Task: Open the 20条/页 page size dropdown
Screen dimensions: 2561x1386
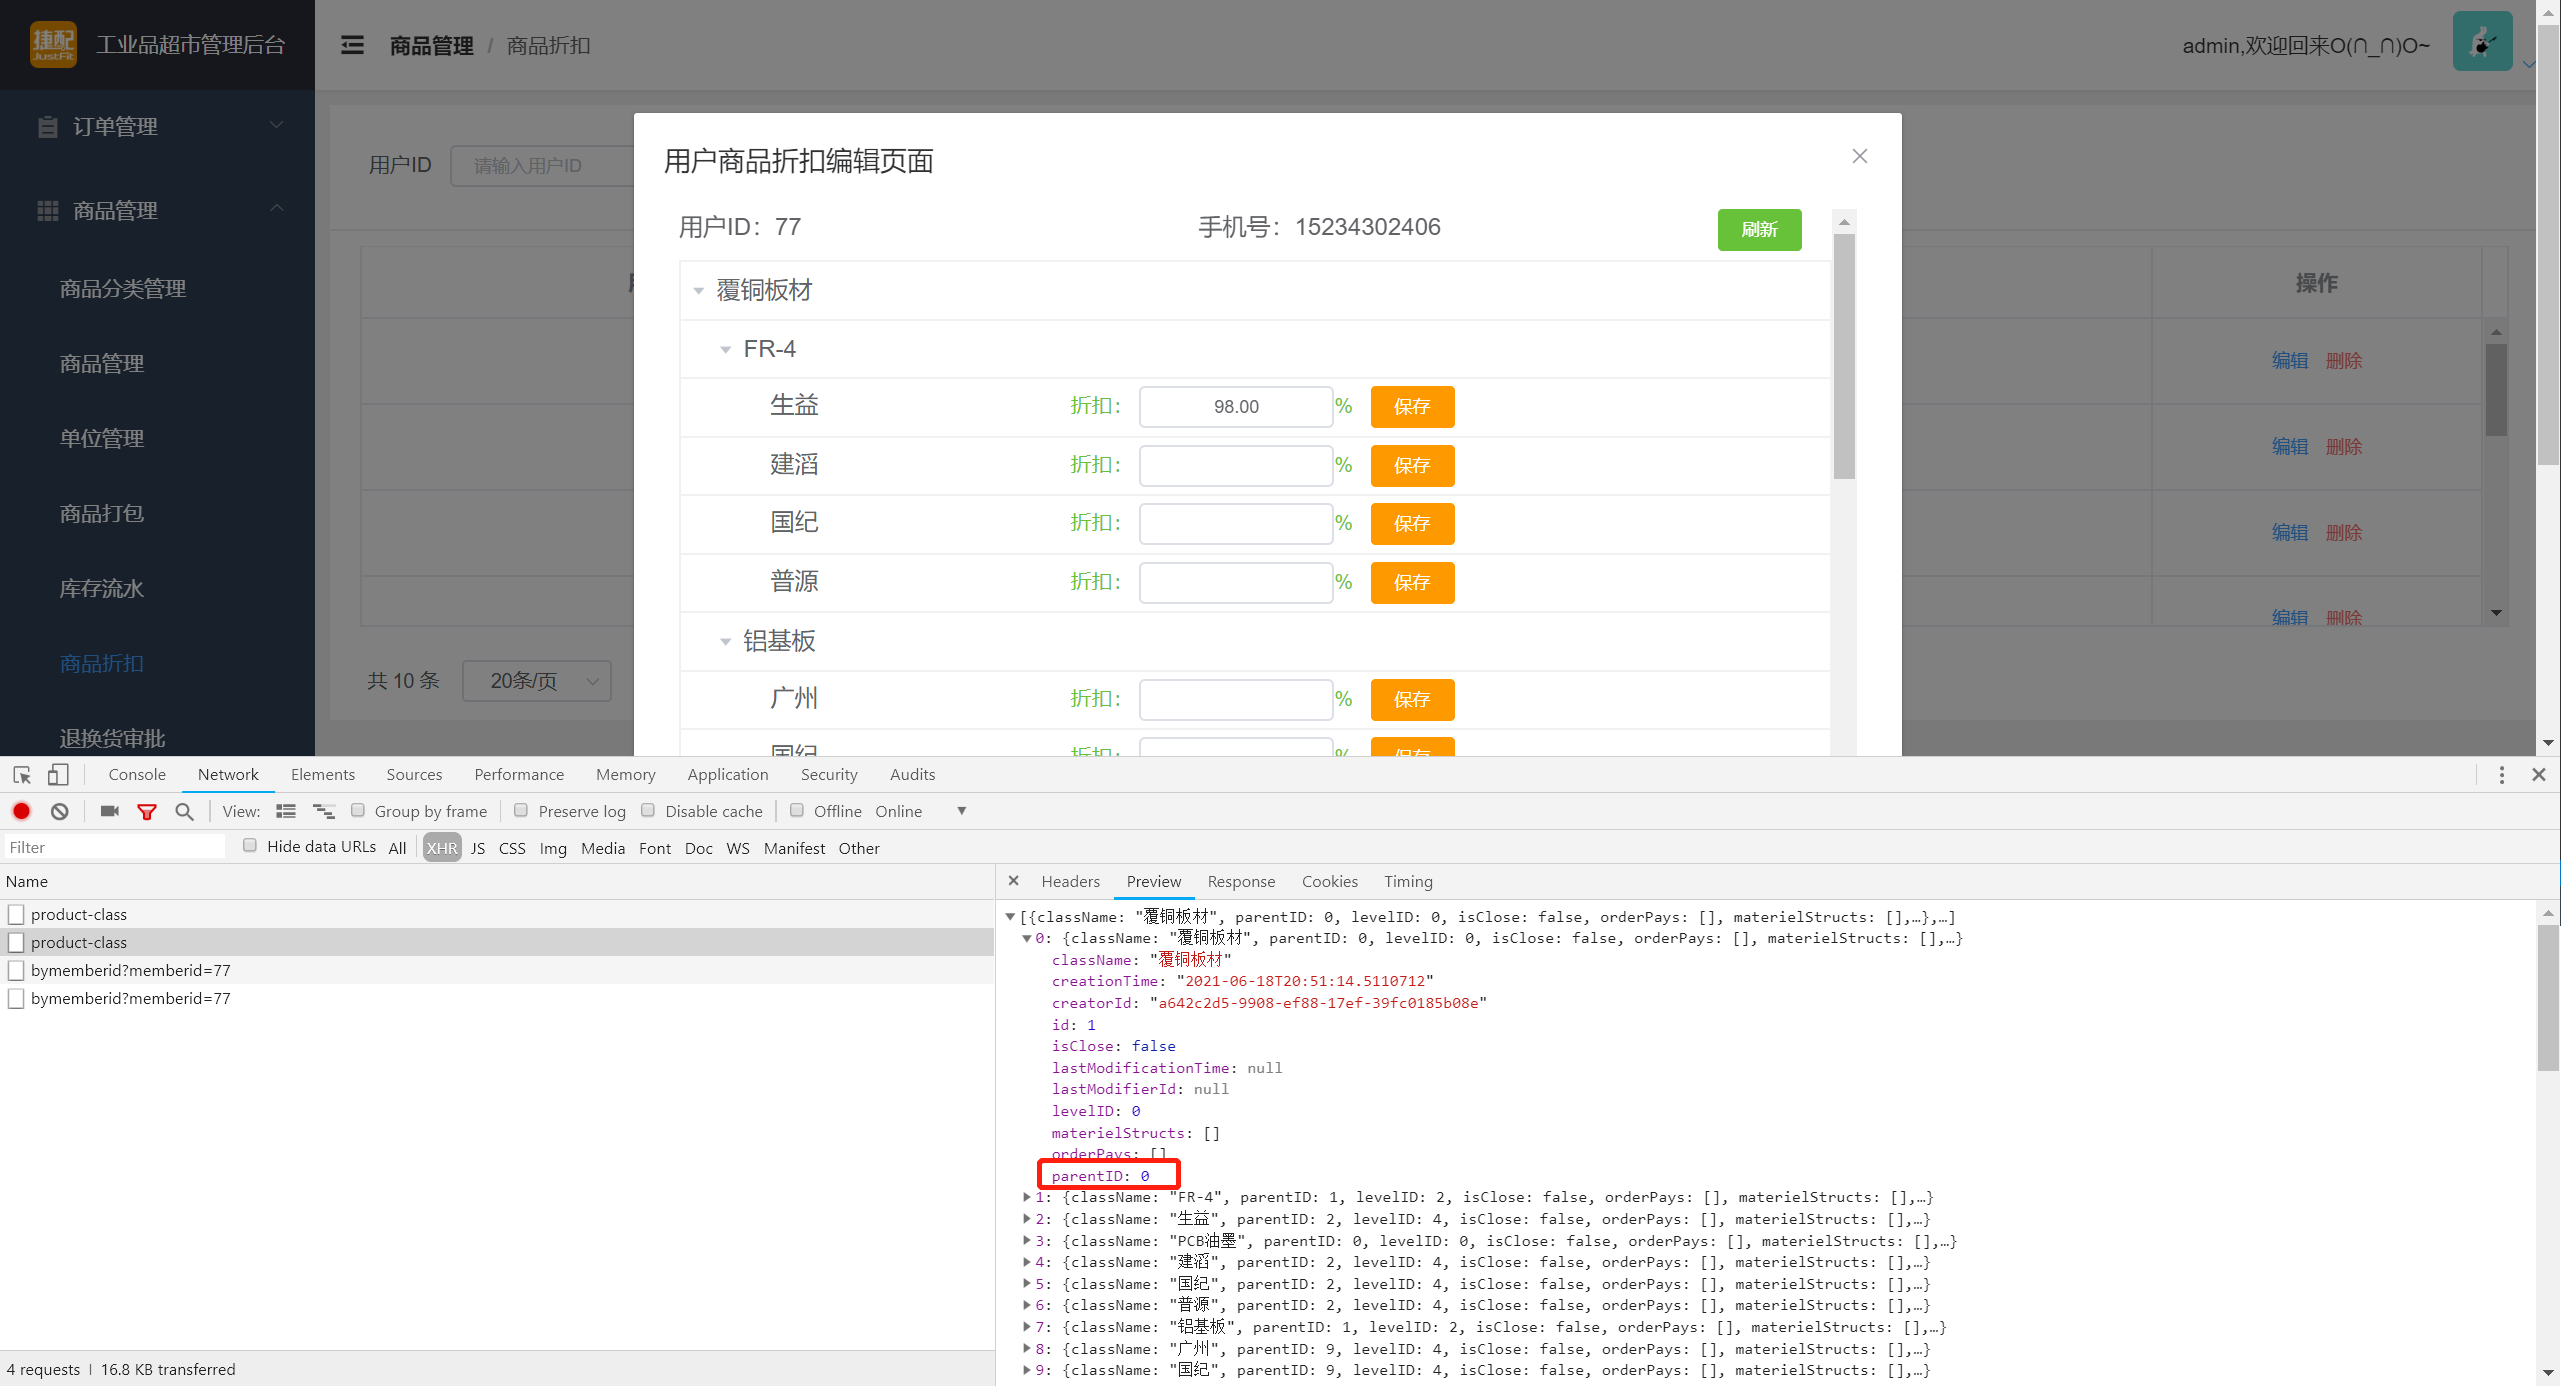Action: pyautogui.click(x=537, y=681)
